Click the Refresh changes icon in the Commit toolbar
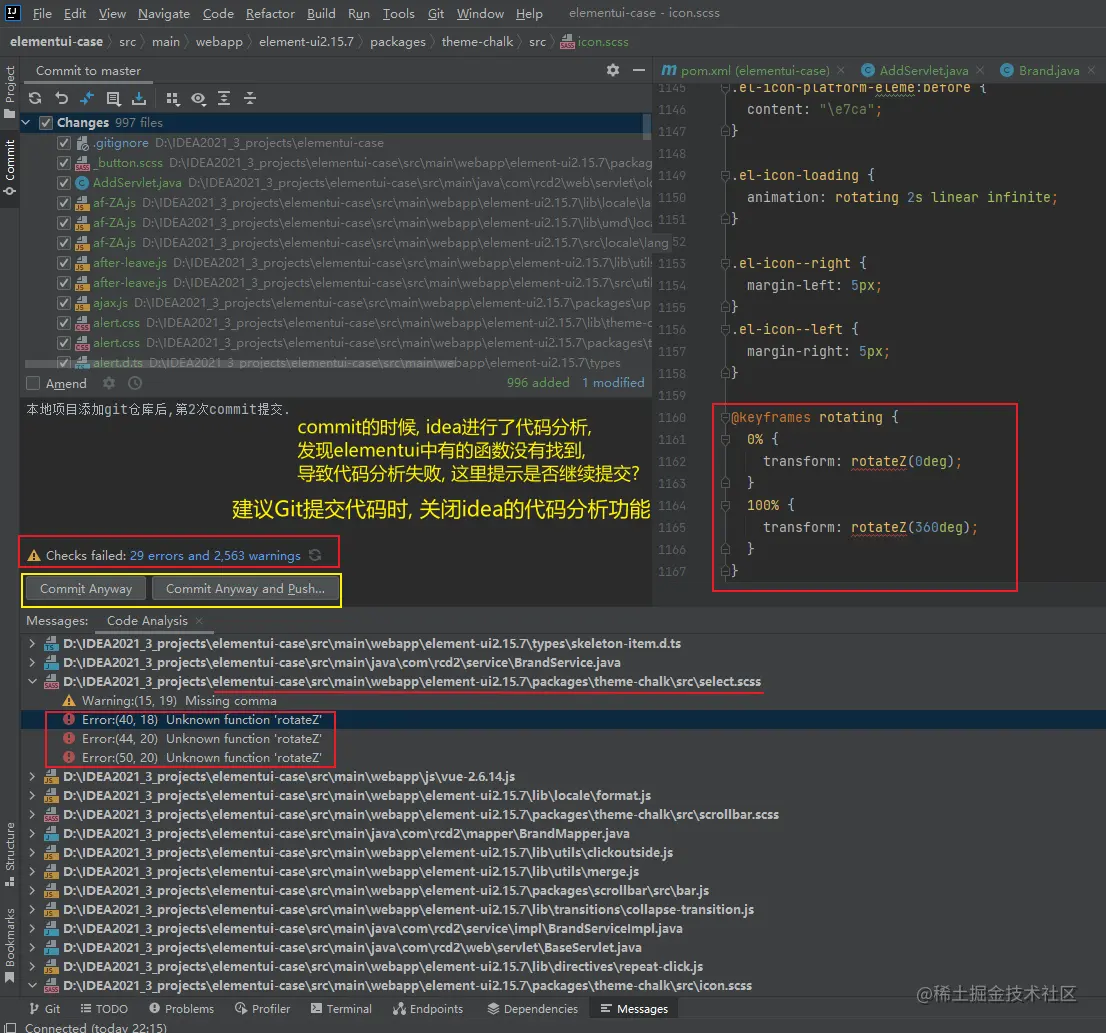 [35, 99]
